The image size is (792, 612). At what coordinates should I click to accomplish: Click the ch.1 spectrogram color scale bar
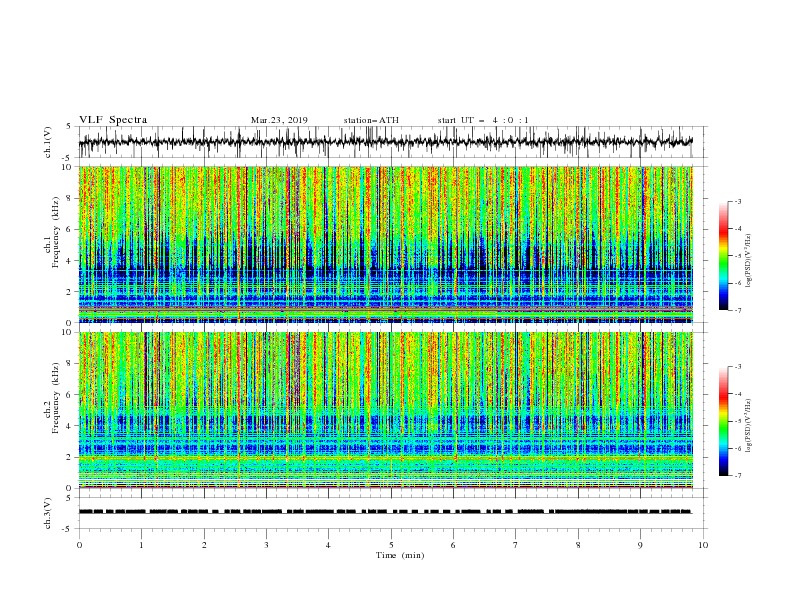[x=723, y=256]
